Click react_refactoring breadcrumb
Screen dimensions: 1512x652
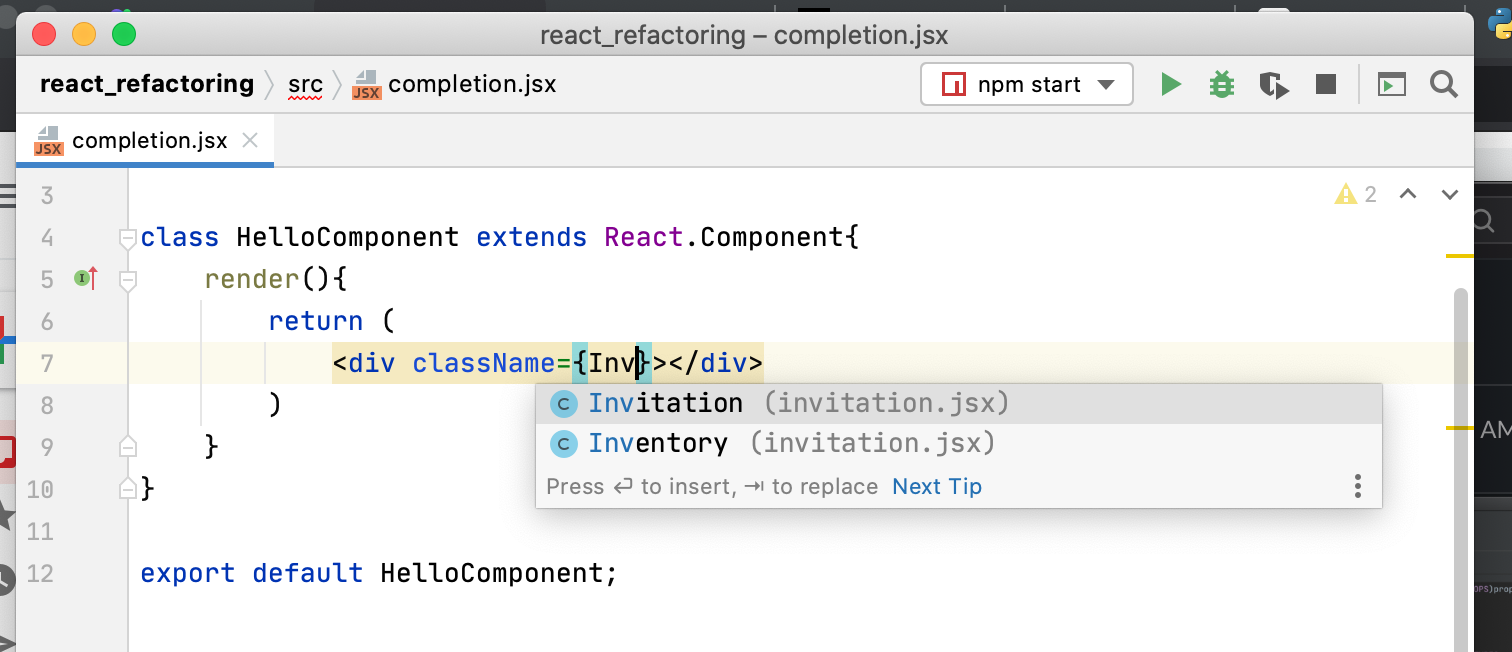[x=146, y=84]
